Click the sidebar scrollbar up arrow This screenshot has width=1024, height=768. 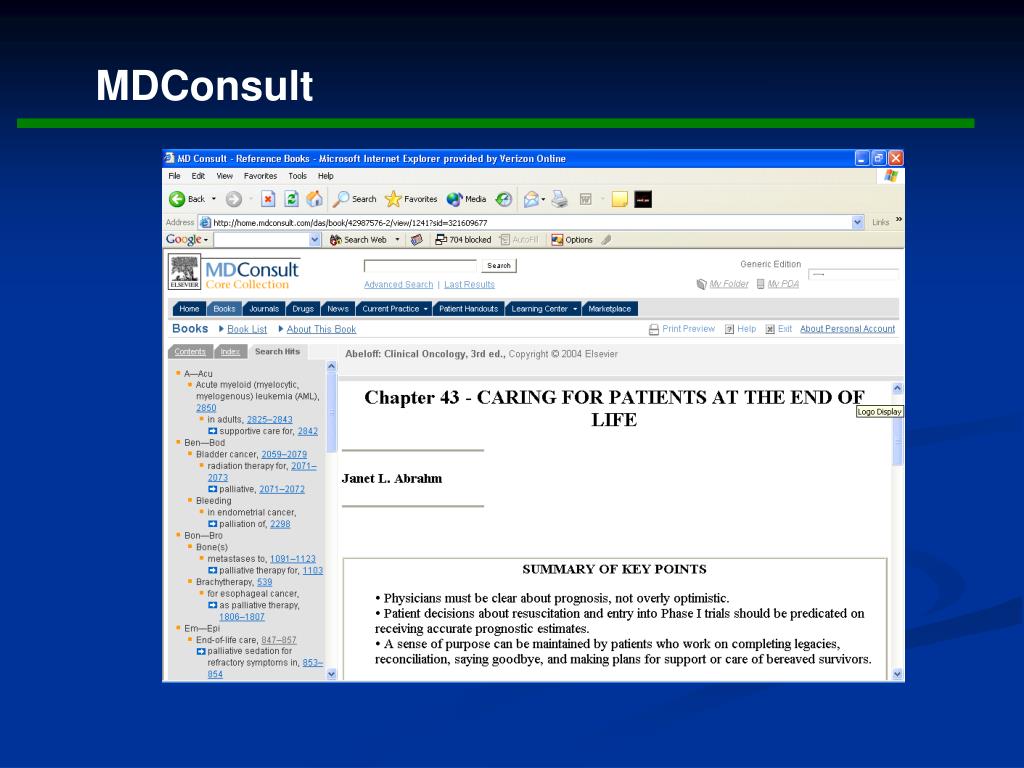[x=331, y=366]
